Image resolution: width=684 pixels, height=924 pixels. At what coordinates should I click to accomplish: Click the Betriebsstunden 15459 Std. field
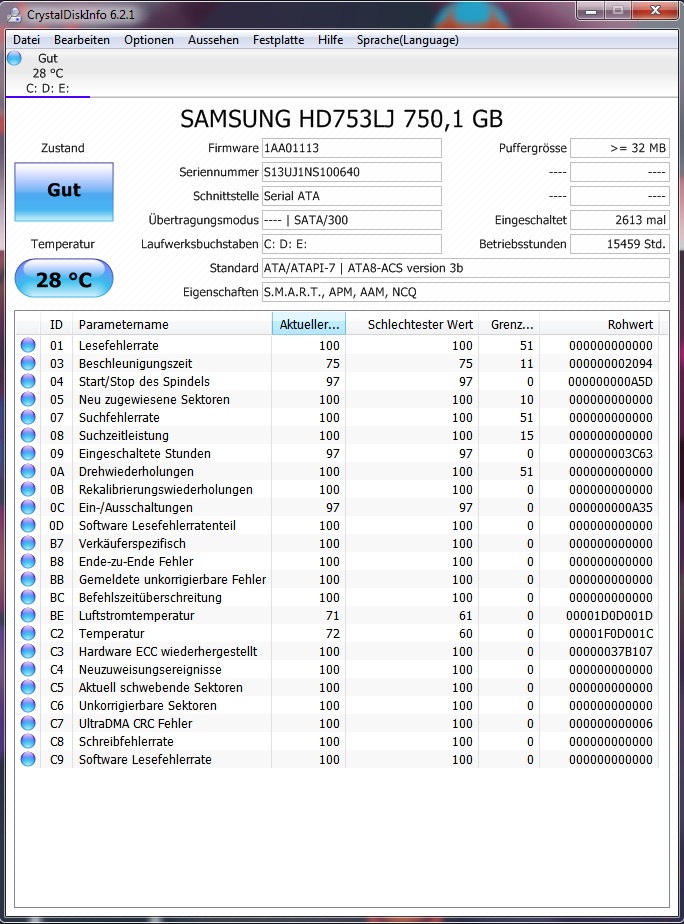tap(620, 244)
